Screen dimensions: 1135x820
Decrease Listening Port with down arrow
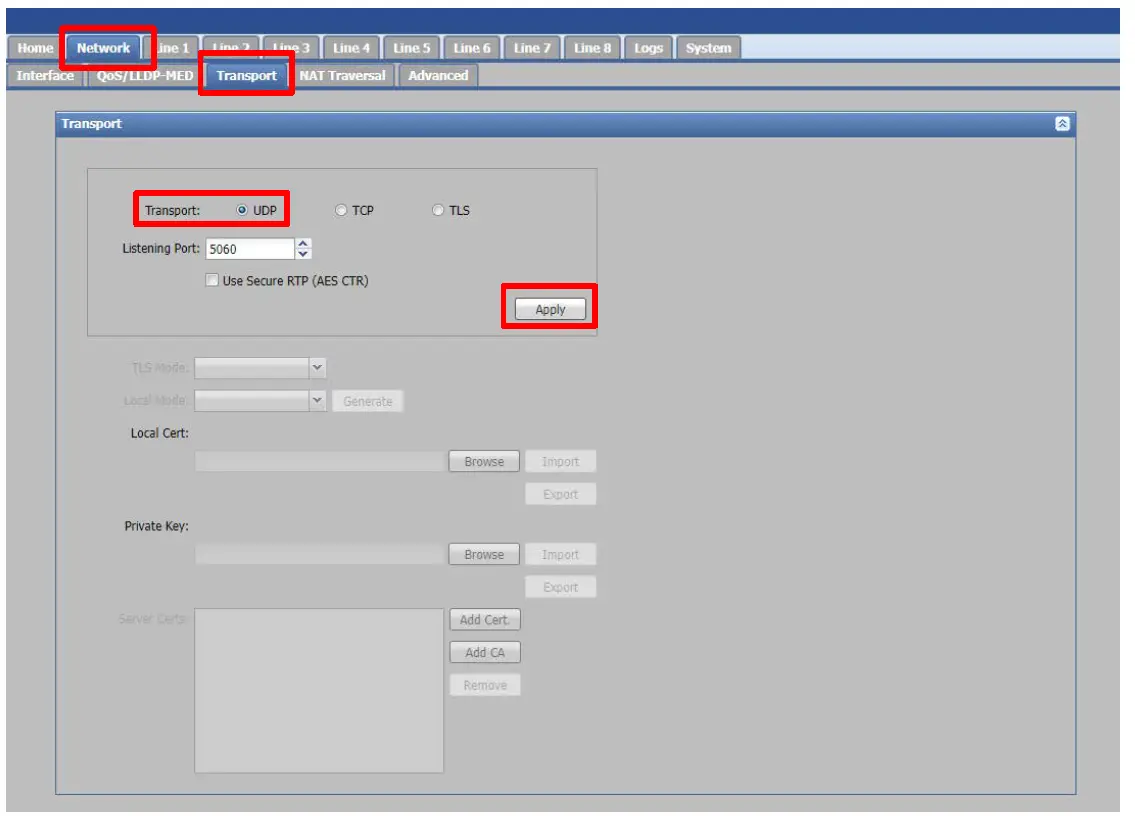pyautogui.click(x=303, y=254)
